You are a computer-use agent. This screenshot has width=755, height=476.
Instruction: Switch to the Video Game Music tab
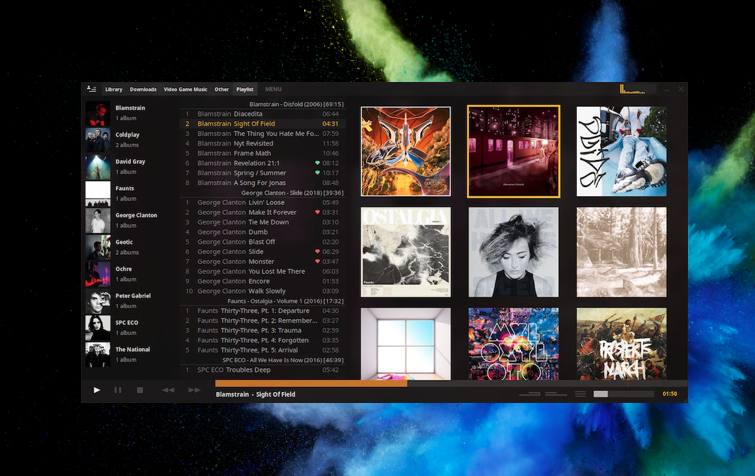[x=185, y=89]
